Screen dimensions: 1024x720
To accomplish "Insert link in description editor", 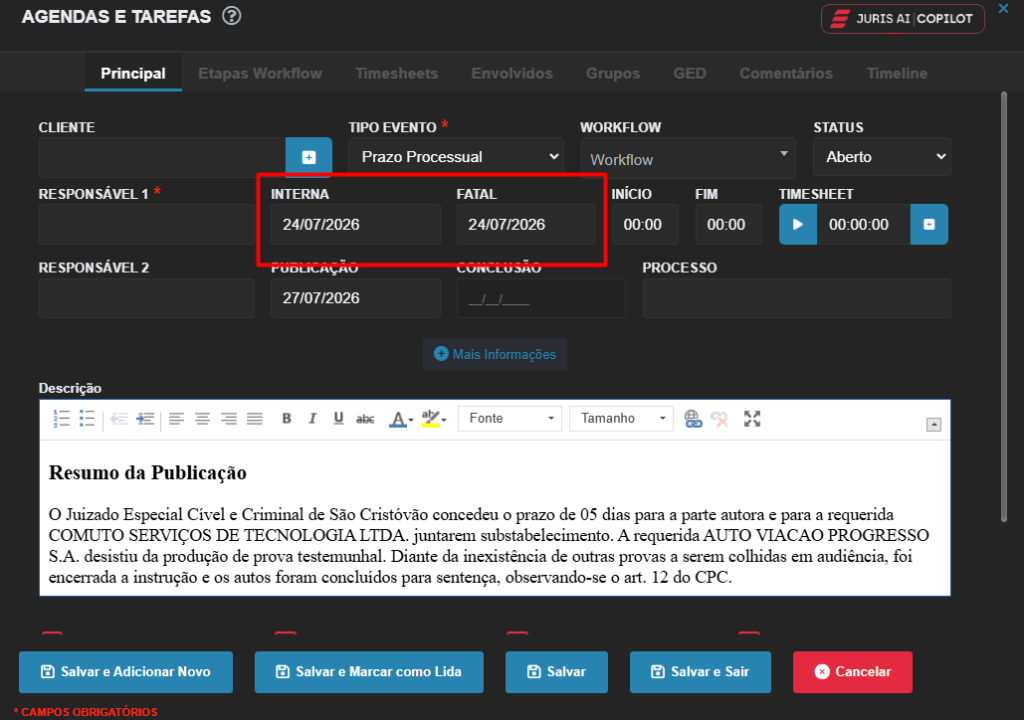I will coord(693,419).
